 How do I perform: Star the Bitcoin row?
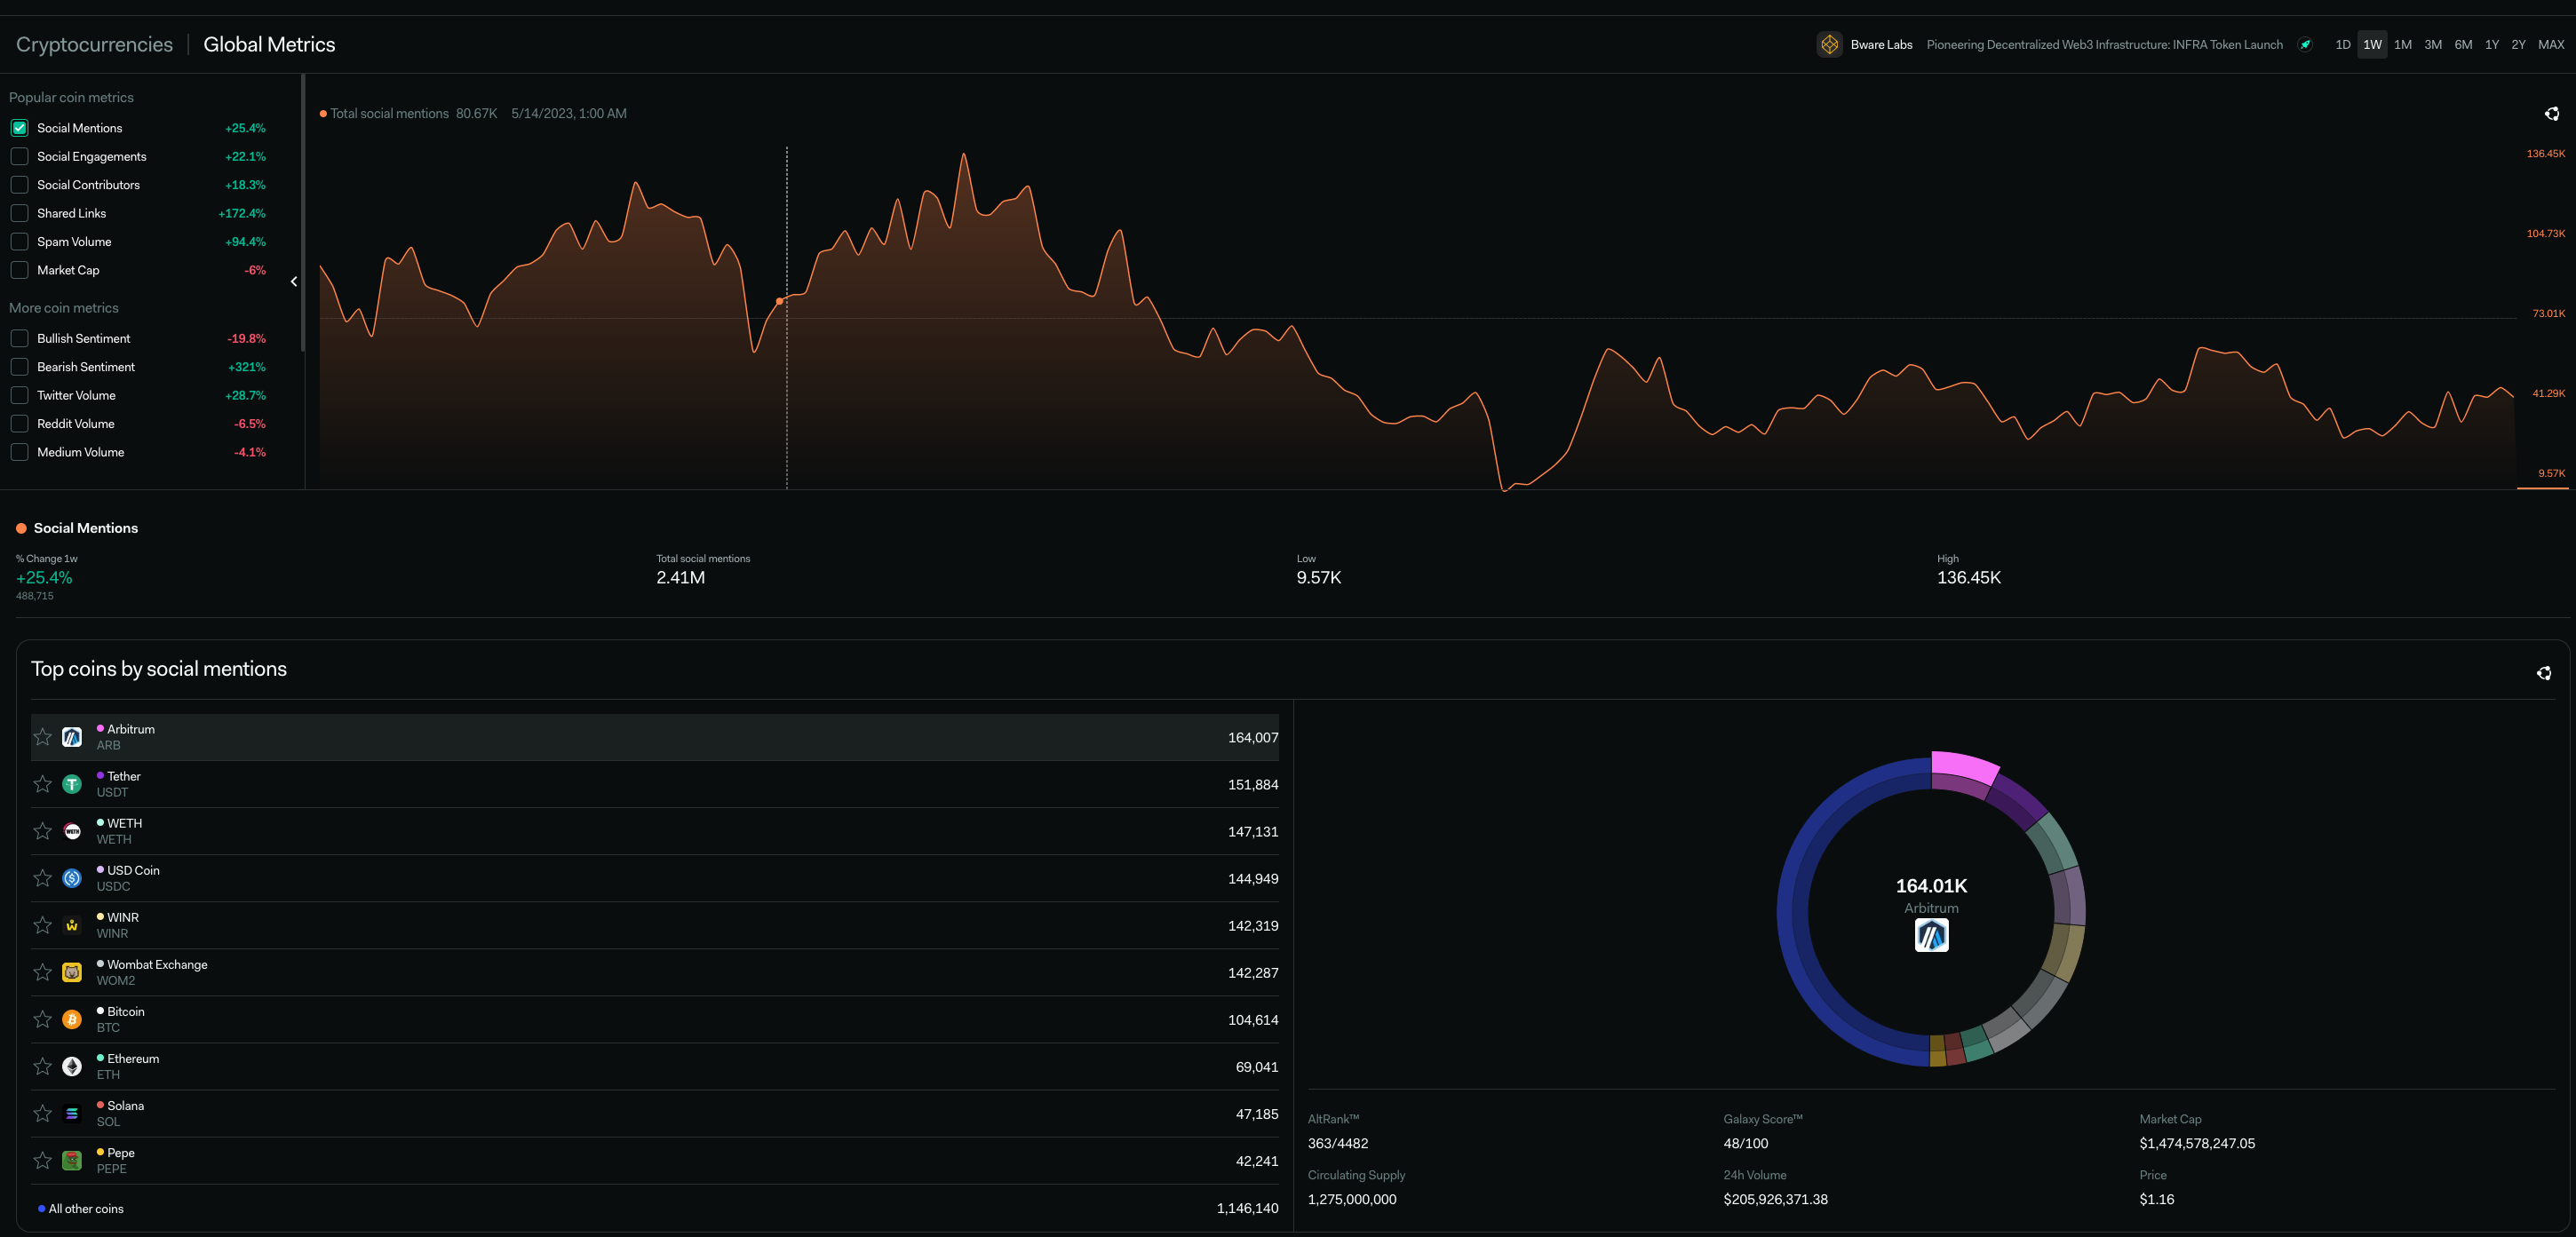point(42,1019)
